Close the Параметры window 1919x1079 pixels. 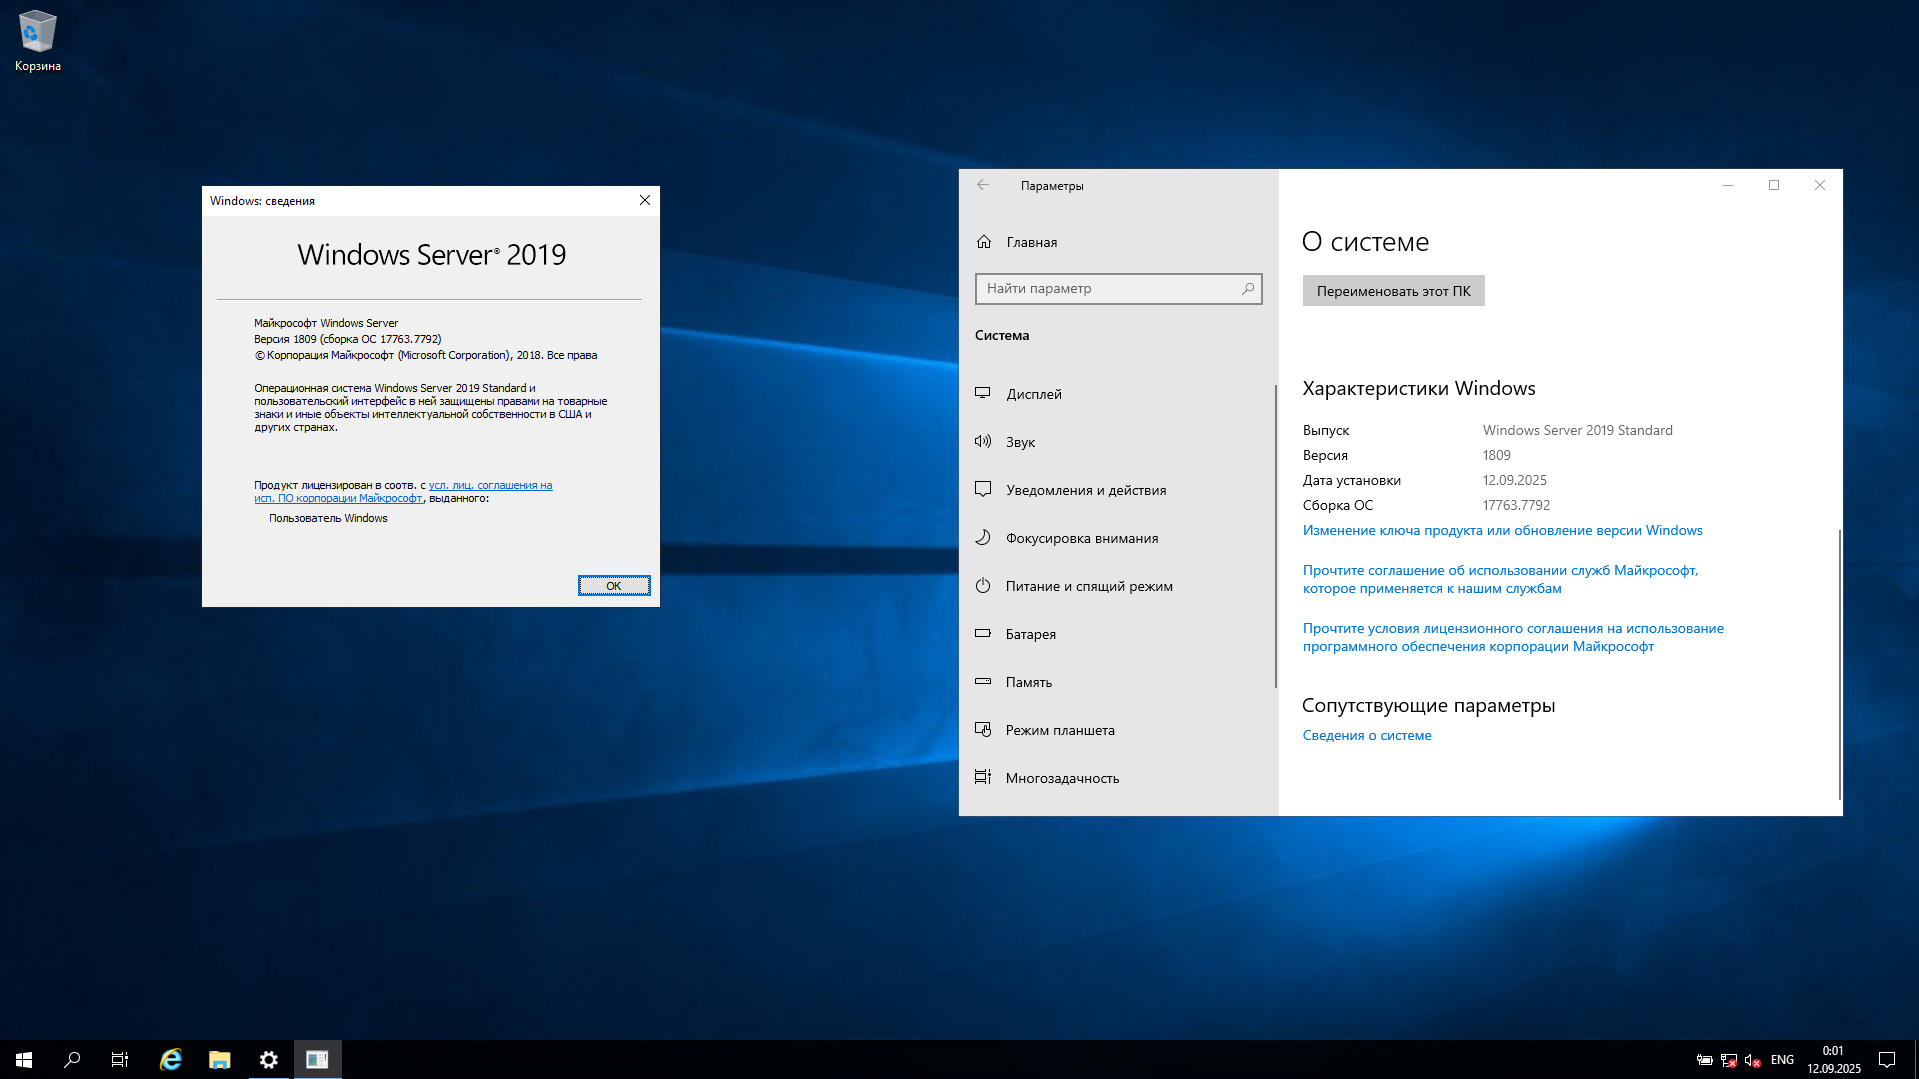point(1819,185)
